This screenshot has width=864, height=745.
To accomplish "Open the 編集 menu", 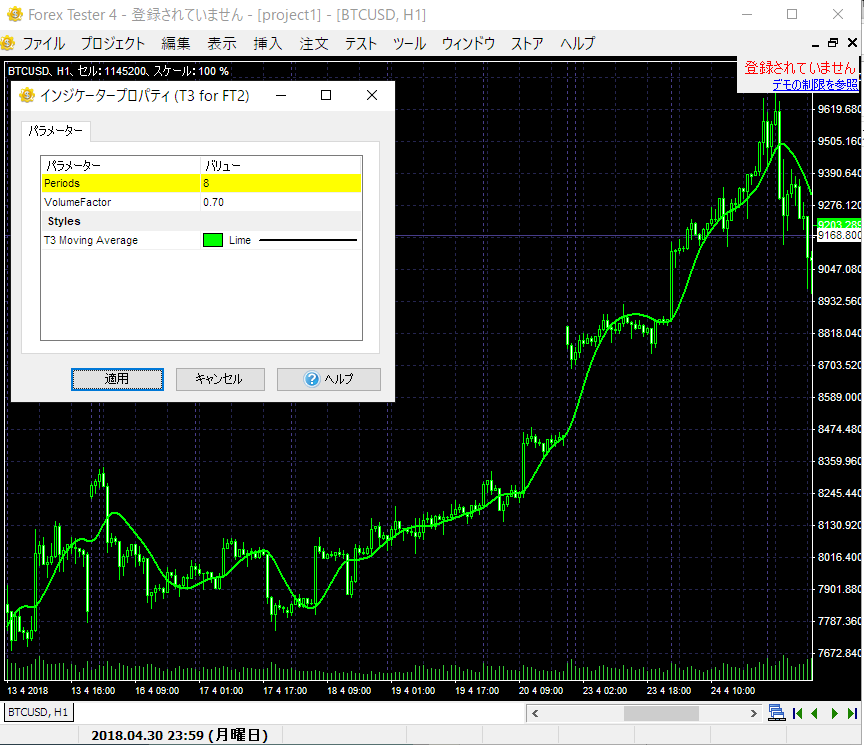I will click(176, 44).
